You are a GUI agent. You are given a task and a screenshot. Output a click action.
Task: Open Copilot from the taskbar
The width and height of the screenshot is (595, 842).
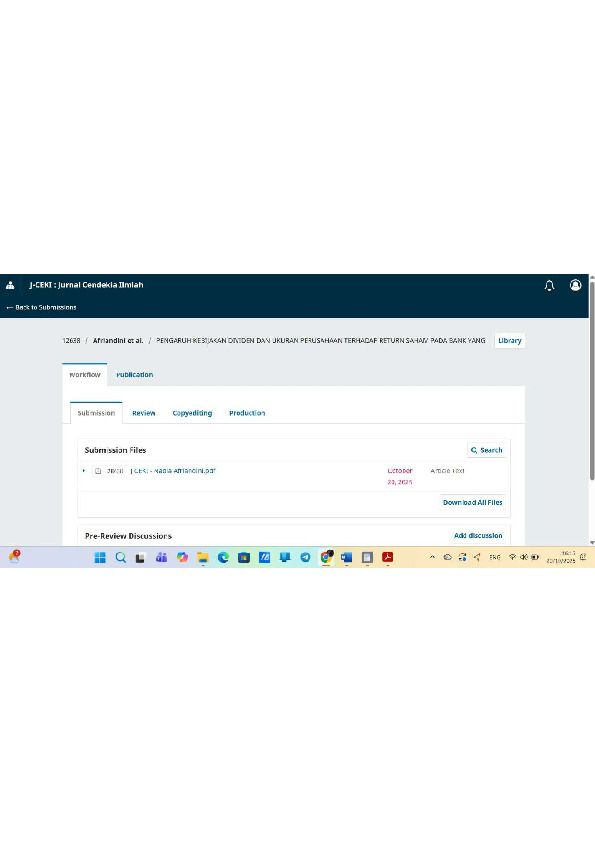click(182, 557)
